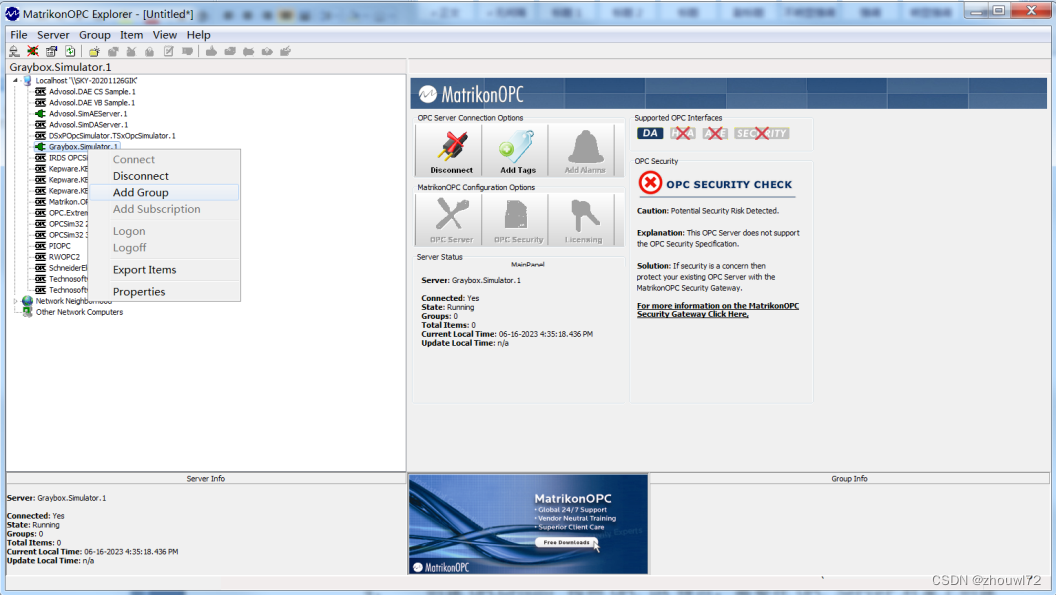Open the MatrikonOPC Security Gateway info link
Image resolution: width=1056 pixels, height=595 pixels.
pos(718,310)
